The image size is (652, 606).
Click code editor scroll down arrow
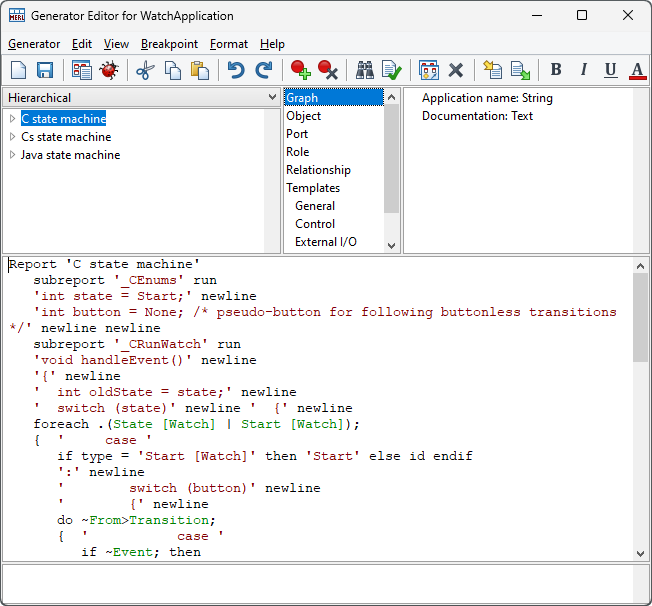[640, 554]
